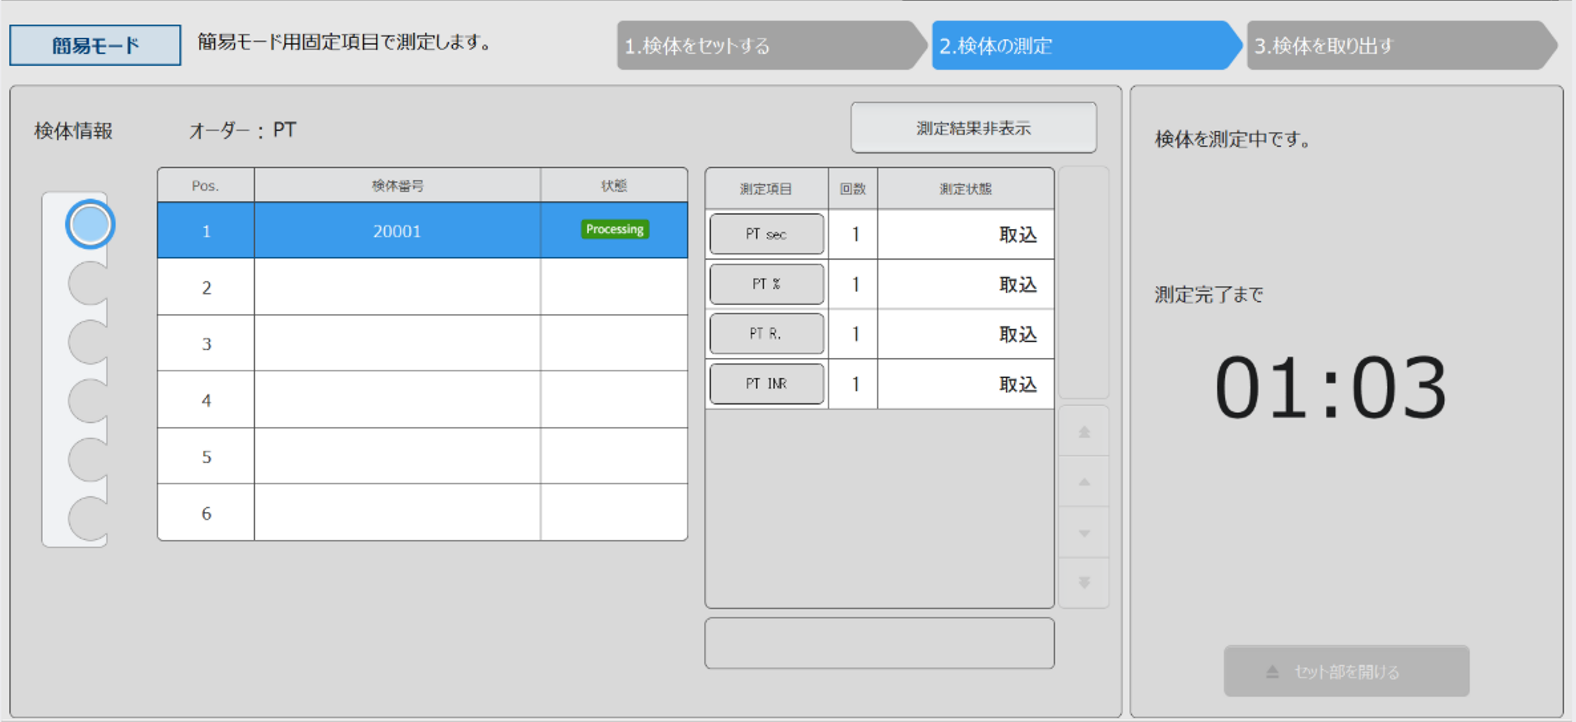The height and width of the screenshot is (722, 1576).
Task: Toggle the 簡易モード mode button
Action: tap(96, 46)
